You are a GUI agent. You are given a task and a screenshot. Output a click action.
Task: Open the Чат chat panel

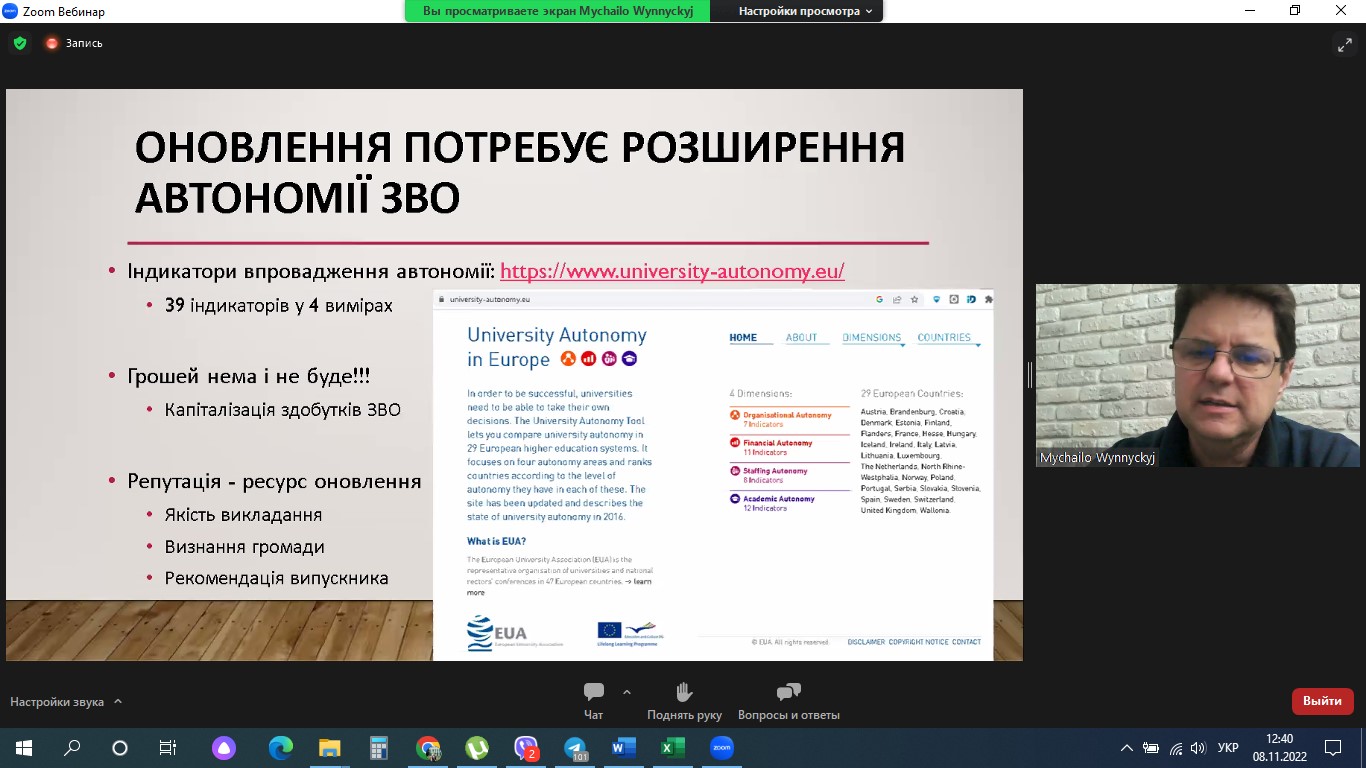(x=594, y=700)
